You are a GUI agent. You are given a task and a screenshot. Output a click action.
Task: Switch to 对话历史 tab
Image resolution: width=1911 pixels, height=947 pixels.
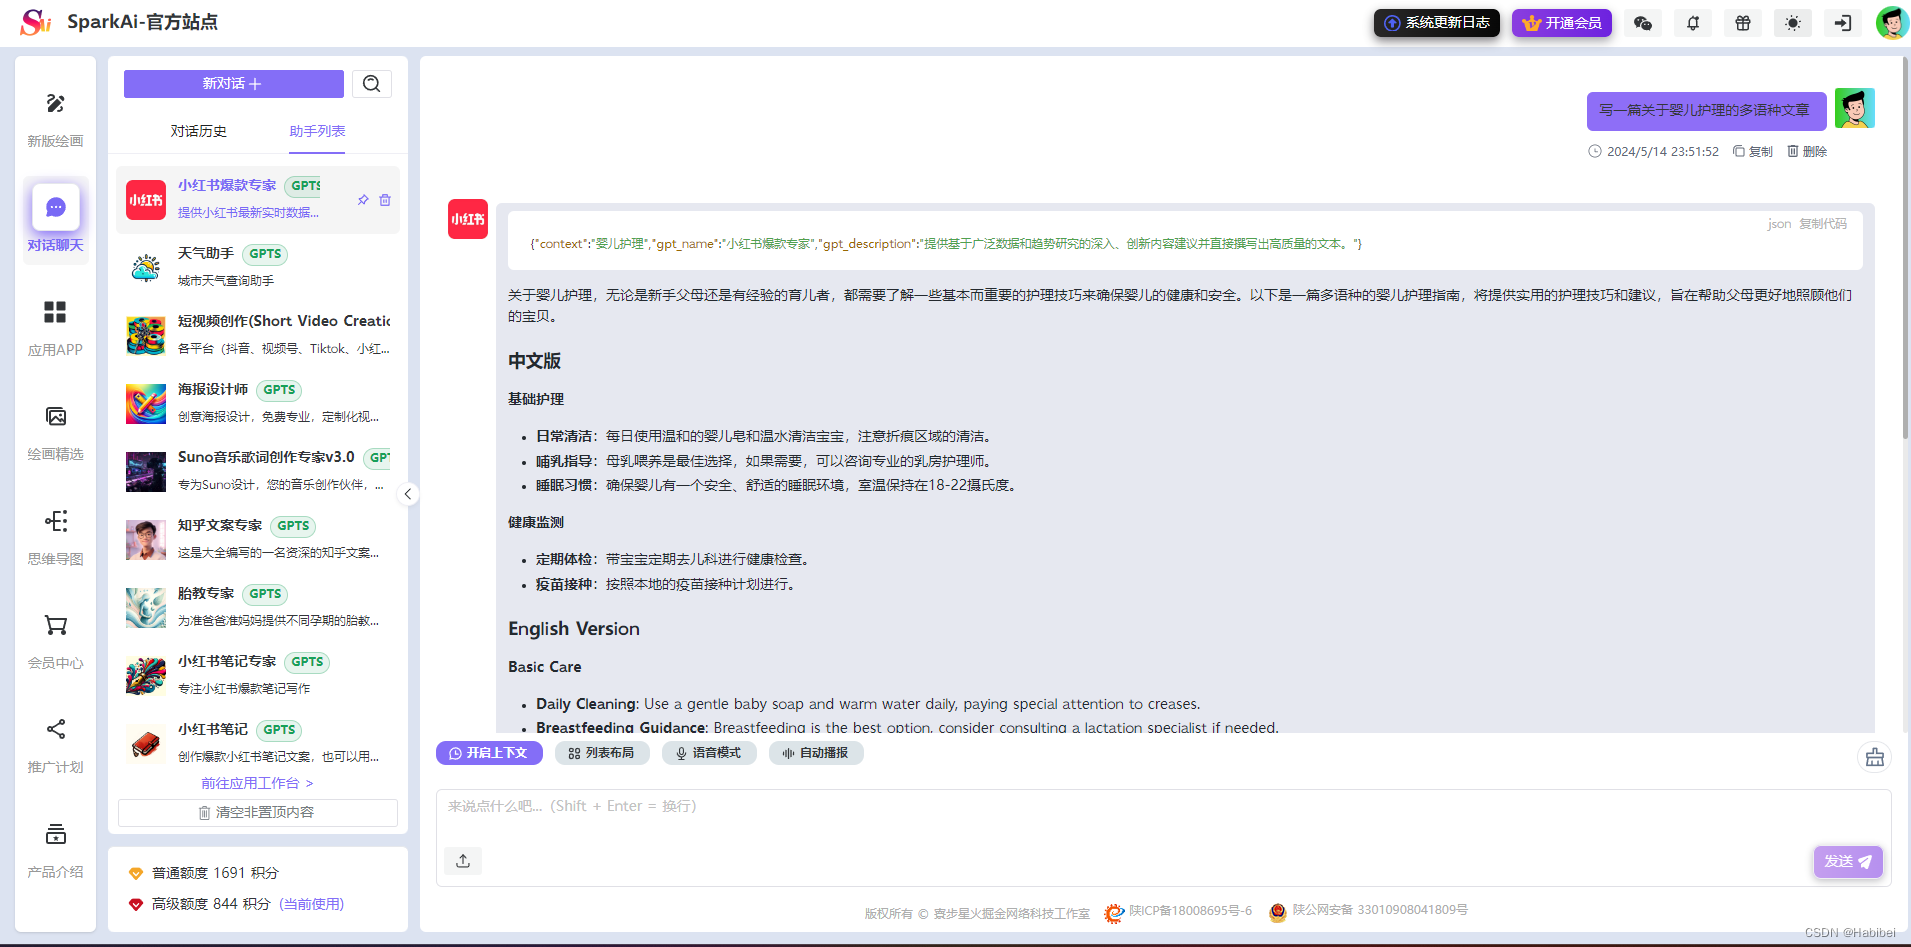click(198, 131)
